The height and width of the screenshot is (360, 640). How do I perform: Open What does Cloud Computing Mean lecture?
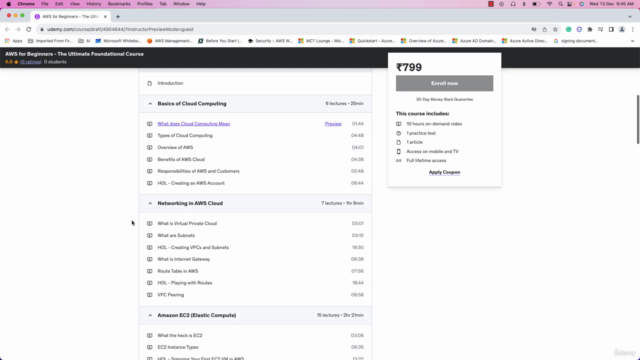point(194,124)
